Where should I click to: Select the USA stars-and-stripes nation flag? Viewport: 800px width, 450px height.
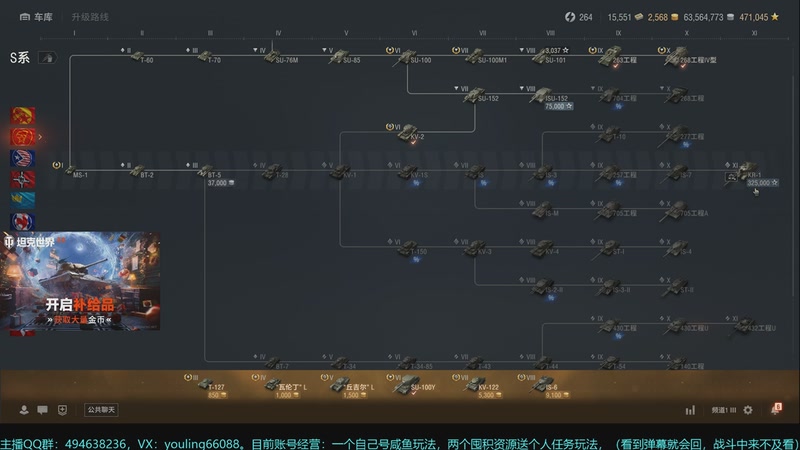coord(23,158)
